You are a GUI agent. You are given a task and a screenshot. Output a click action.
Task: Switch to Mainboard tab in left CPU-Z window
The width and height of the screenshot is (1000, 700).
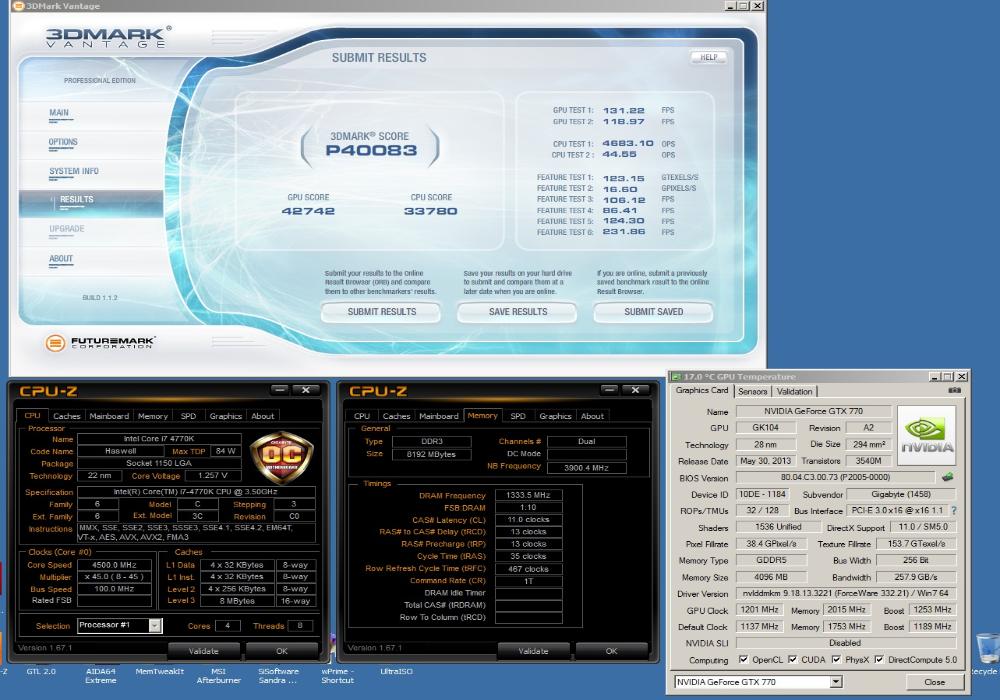[x=109, y=416]
